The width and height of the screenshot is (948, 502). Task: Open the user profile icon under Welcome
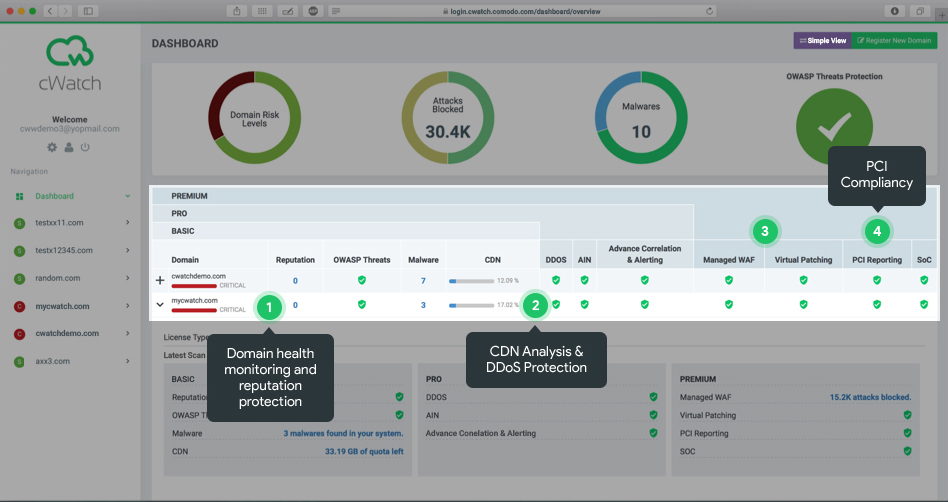69,147
